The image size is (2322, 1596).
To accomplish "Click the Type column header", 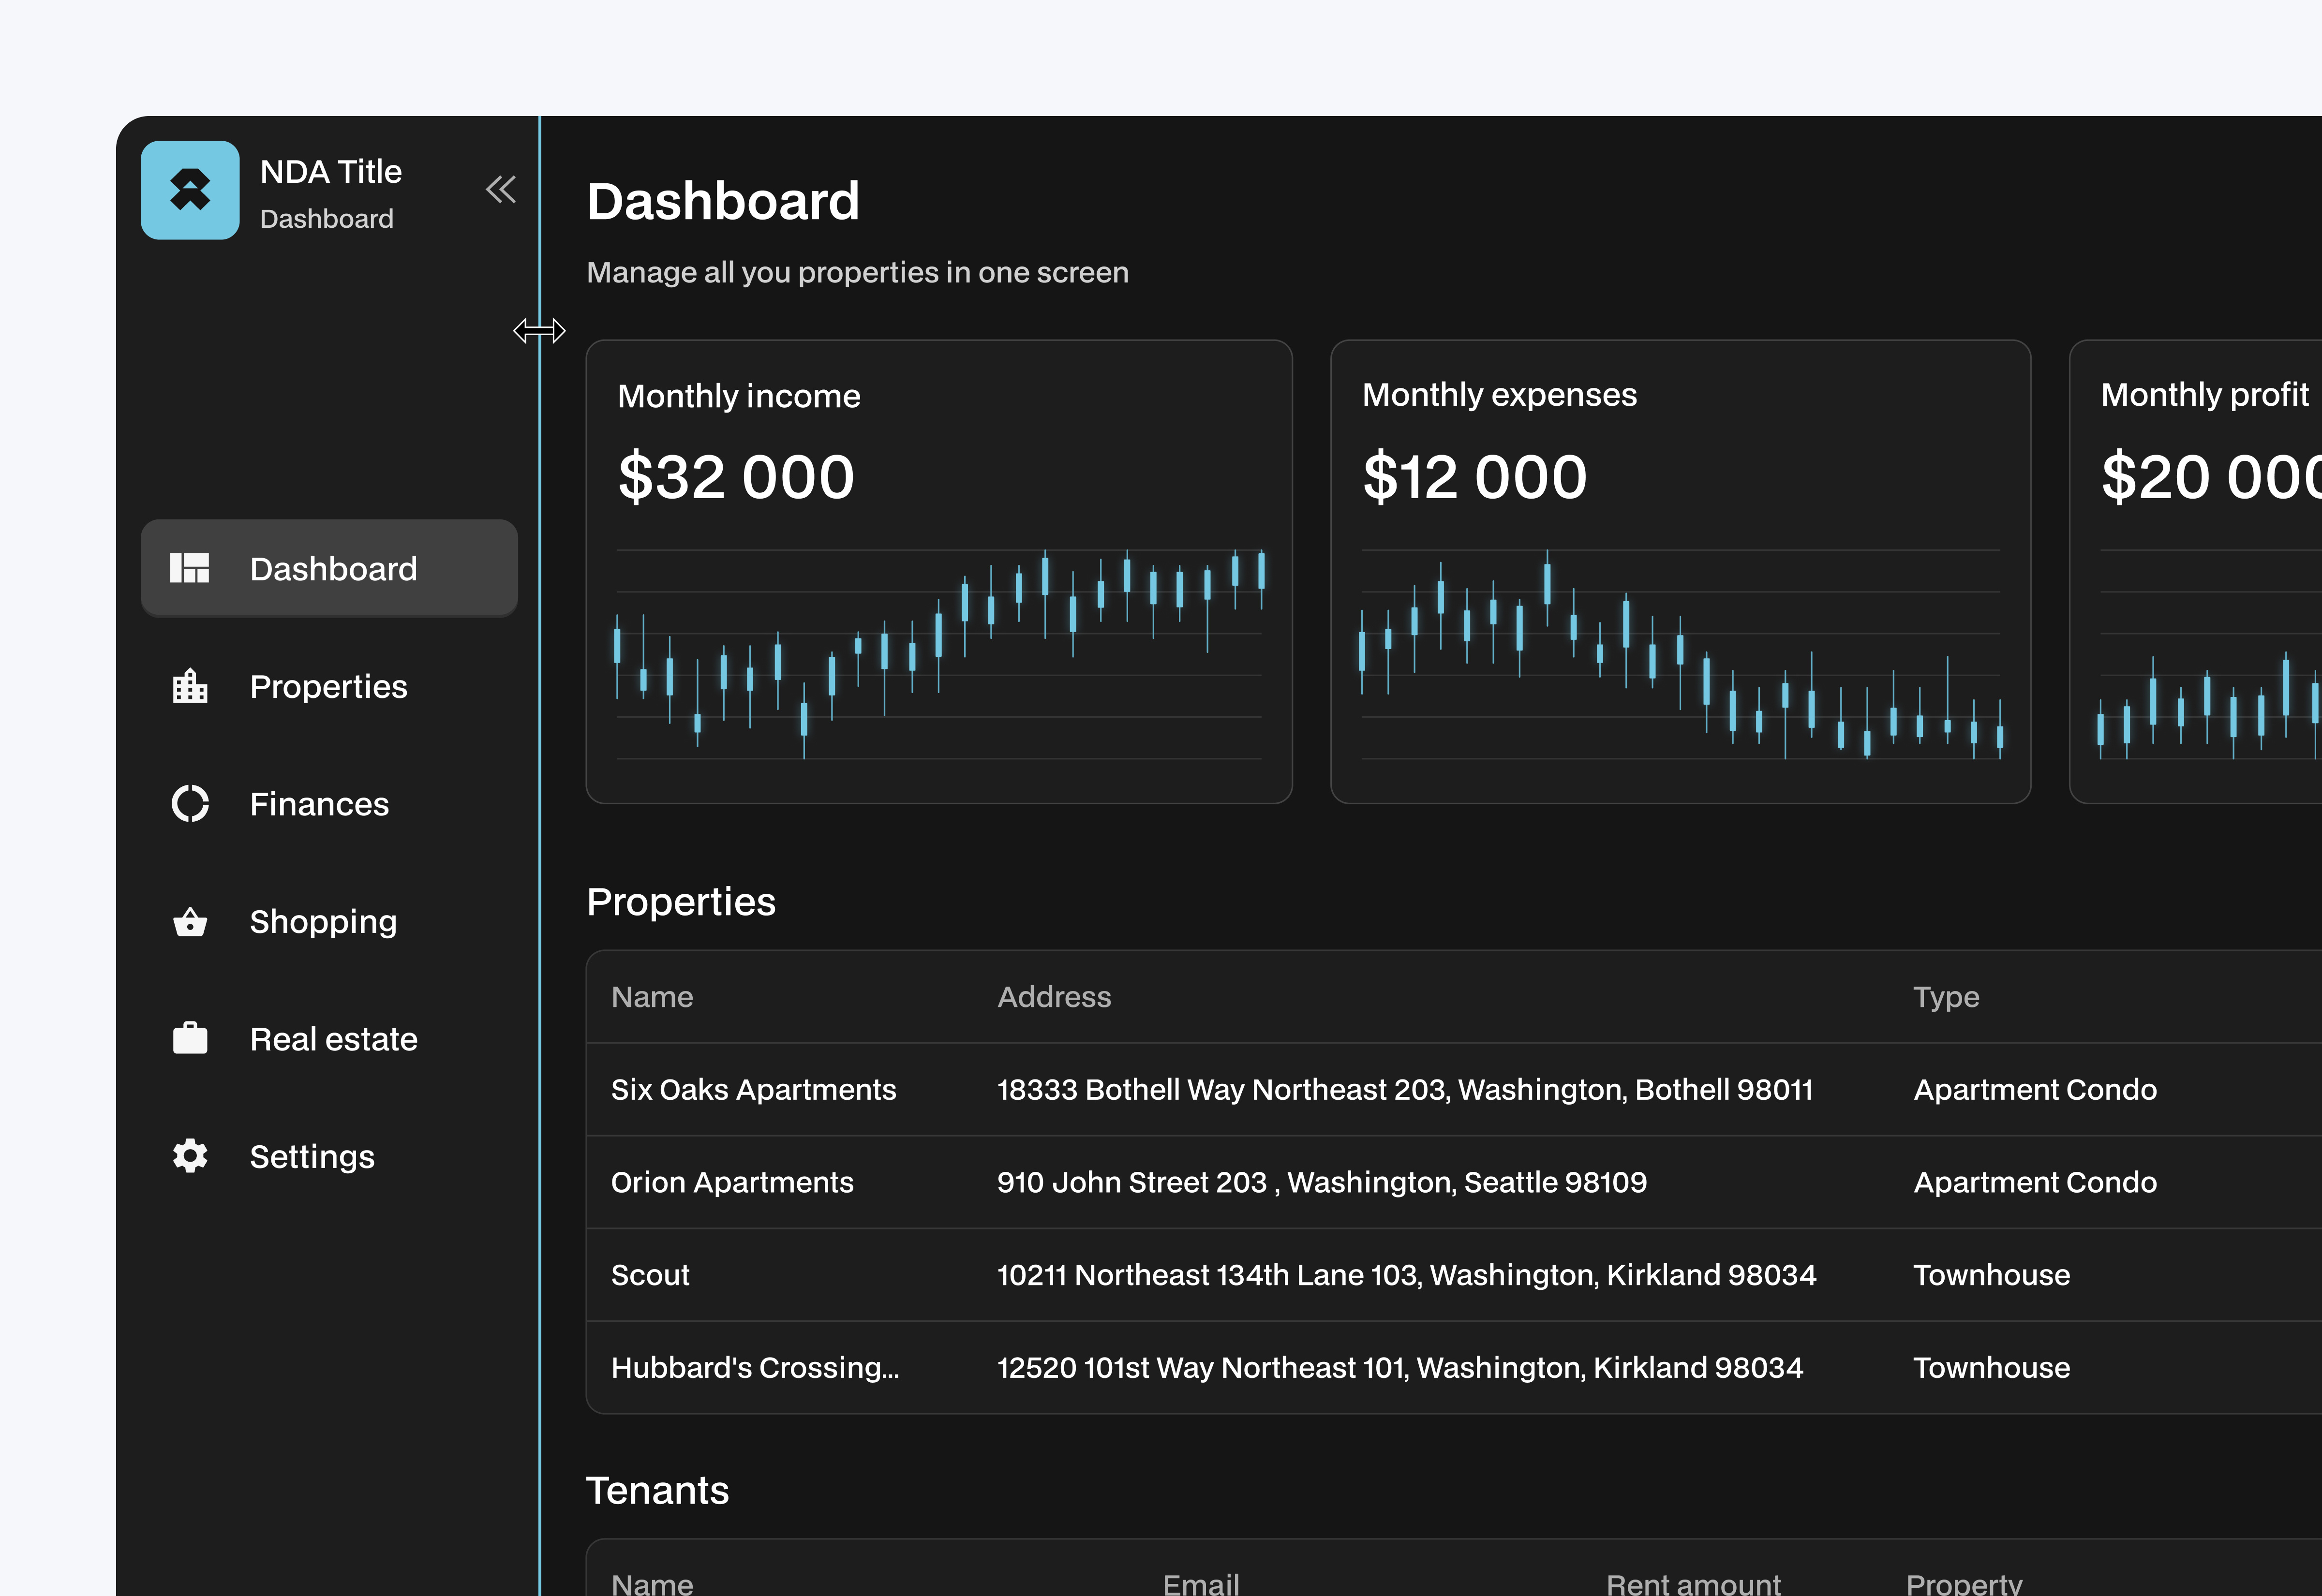I will pos(1945,996).
